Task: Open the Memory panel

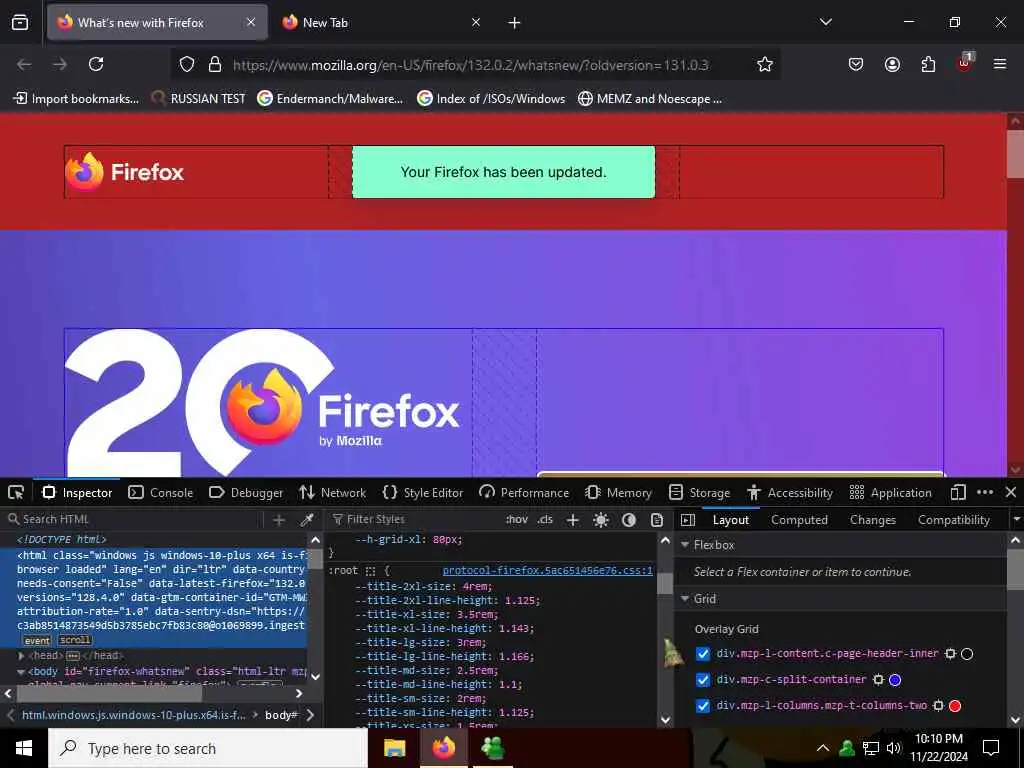Action: click(618, 492)
